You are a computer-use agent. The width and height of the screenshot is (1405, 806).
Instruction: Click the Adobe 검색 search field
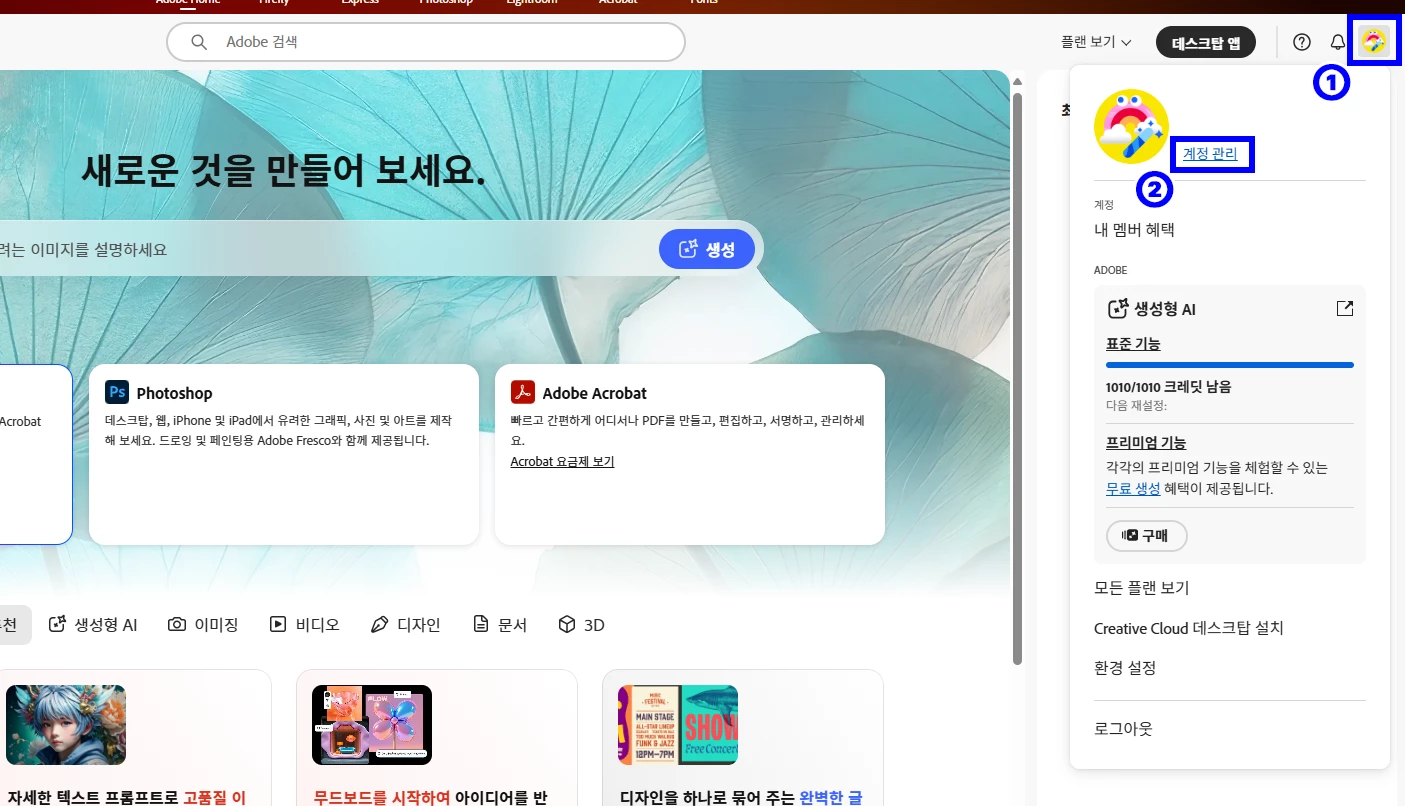pyautogui.click(x=426, y=42)
